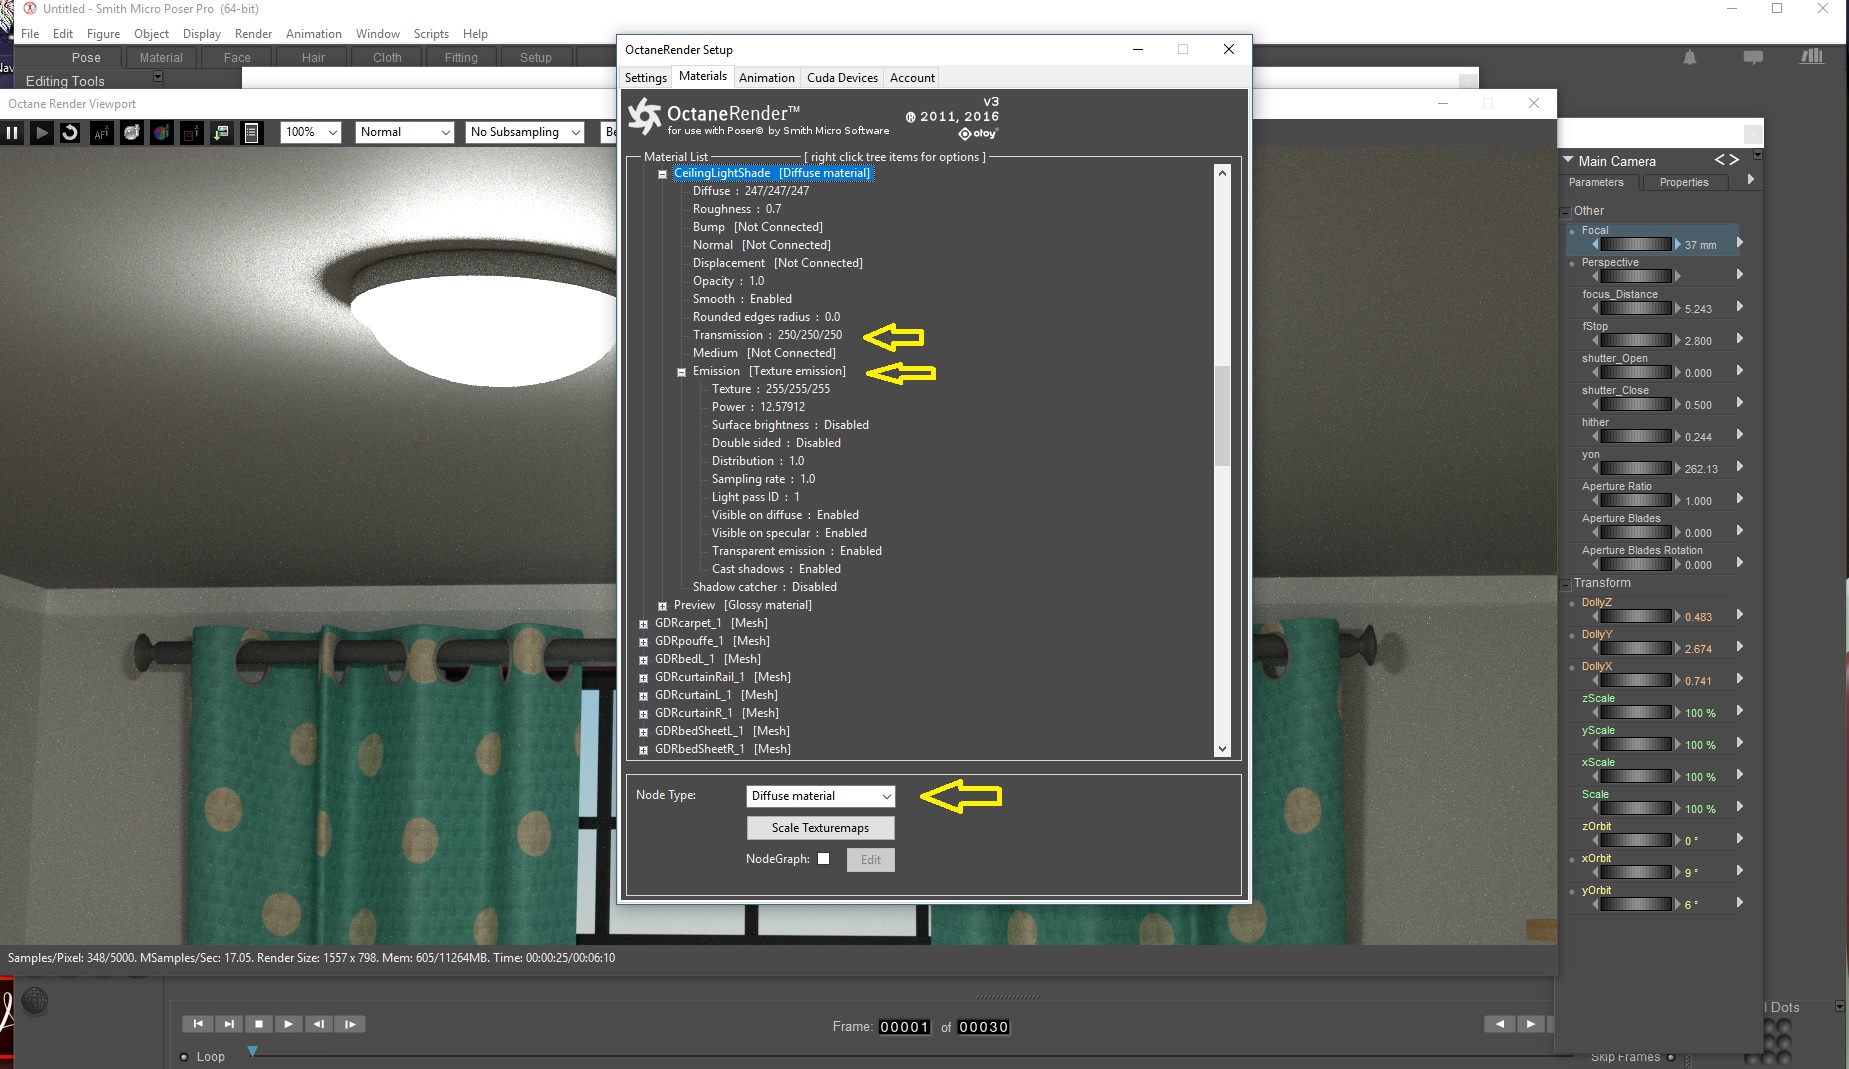Click the Material List scrollbar down arrow
Viewport: 1849px width, 1069px height.
click(x=1222, y=749)
